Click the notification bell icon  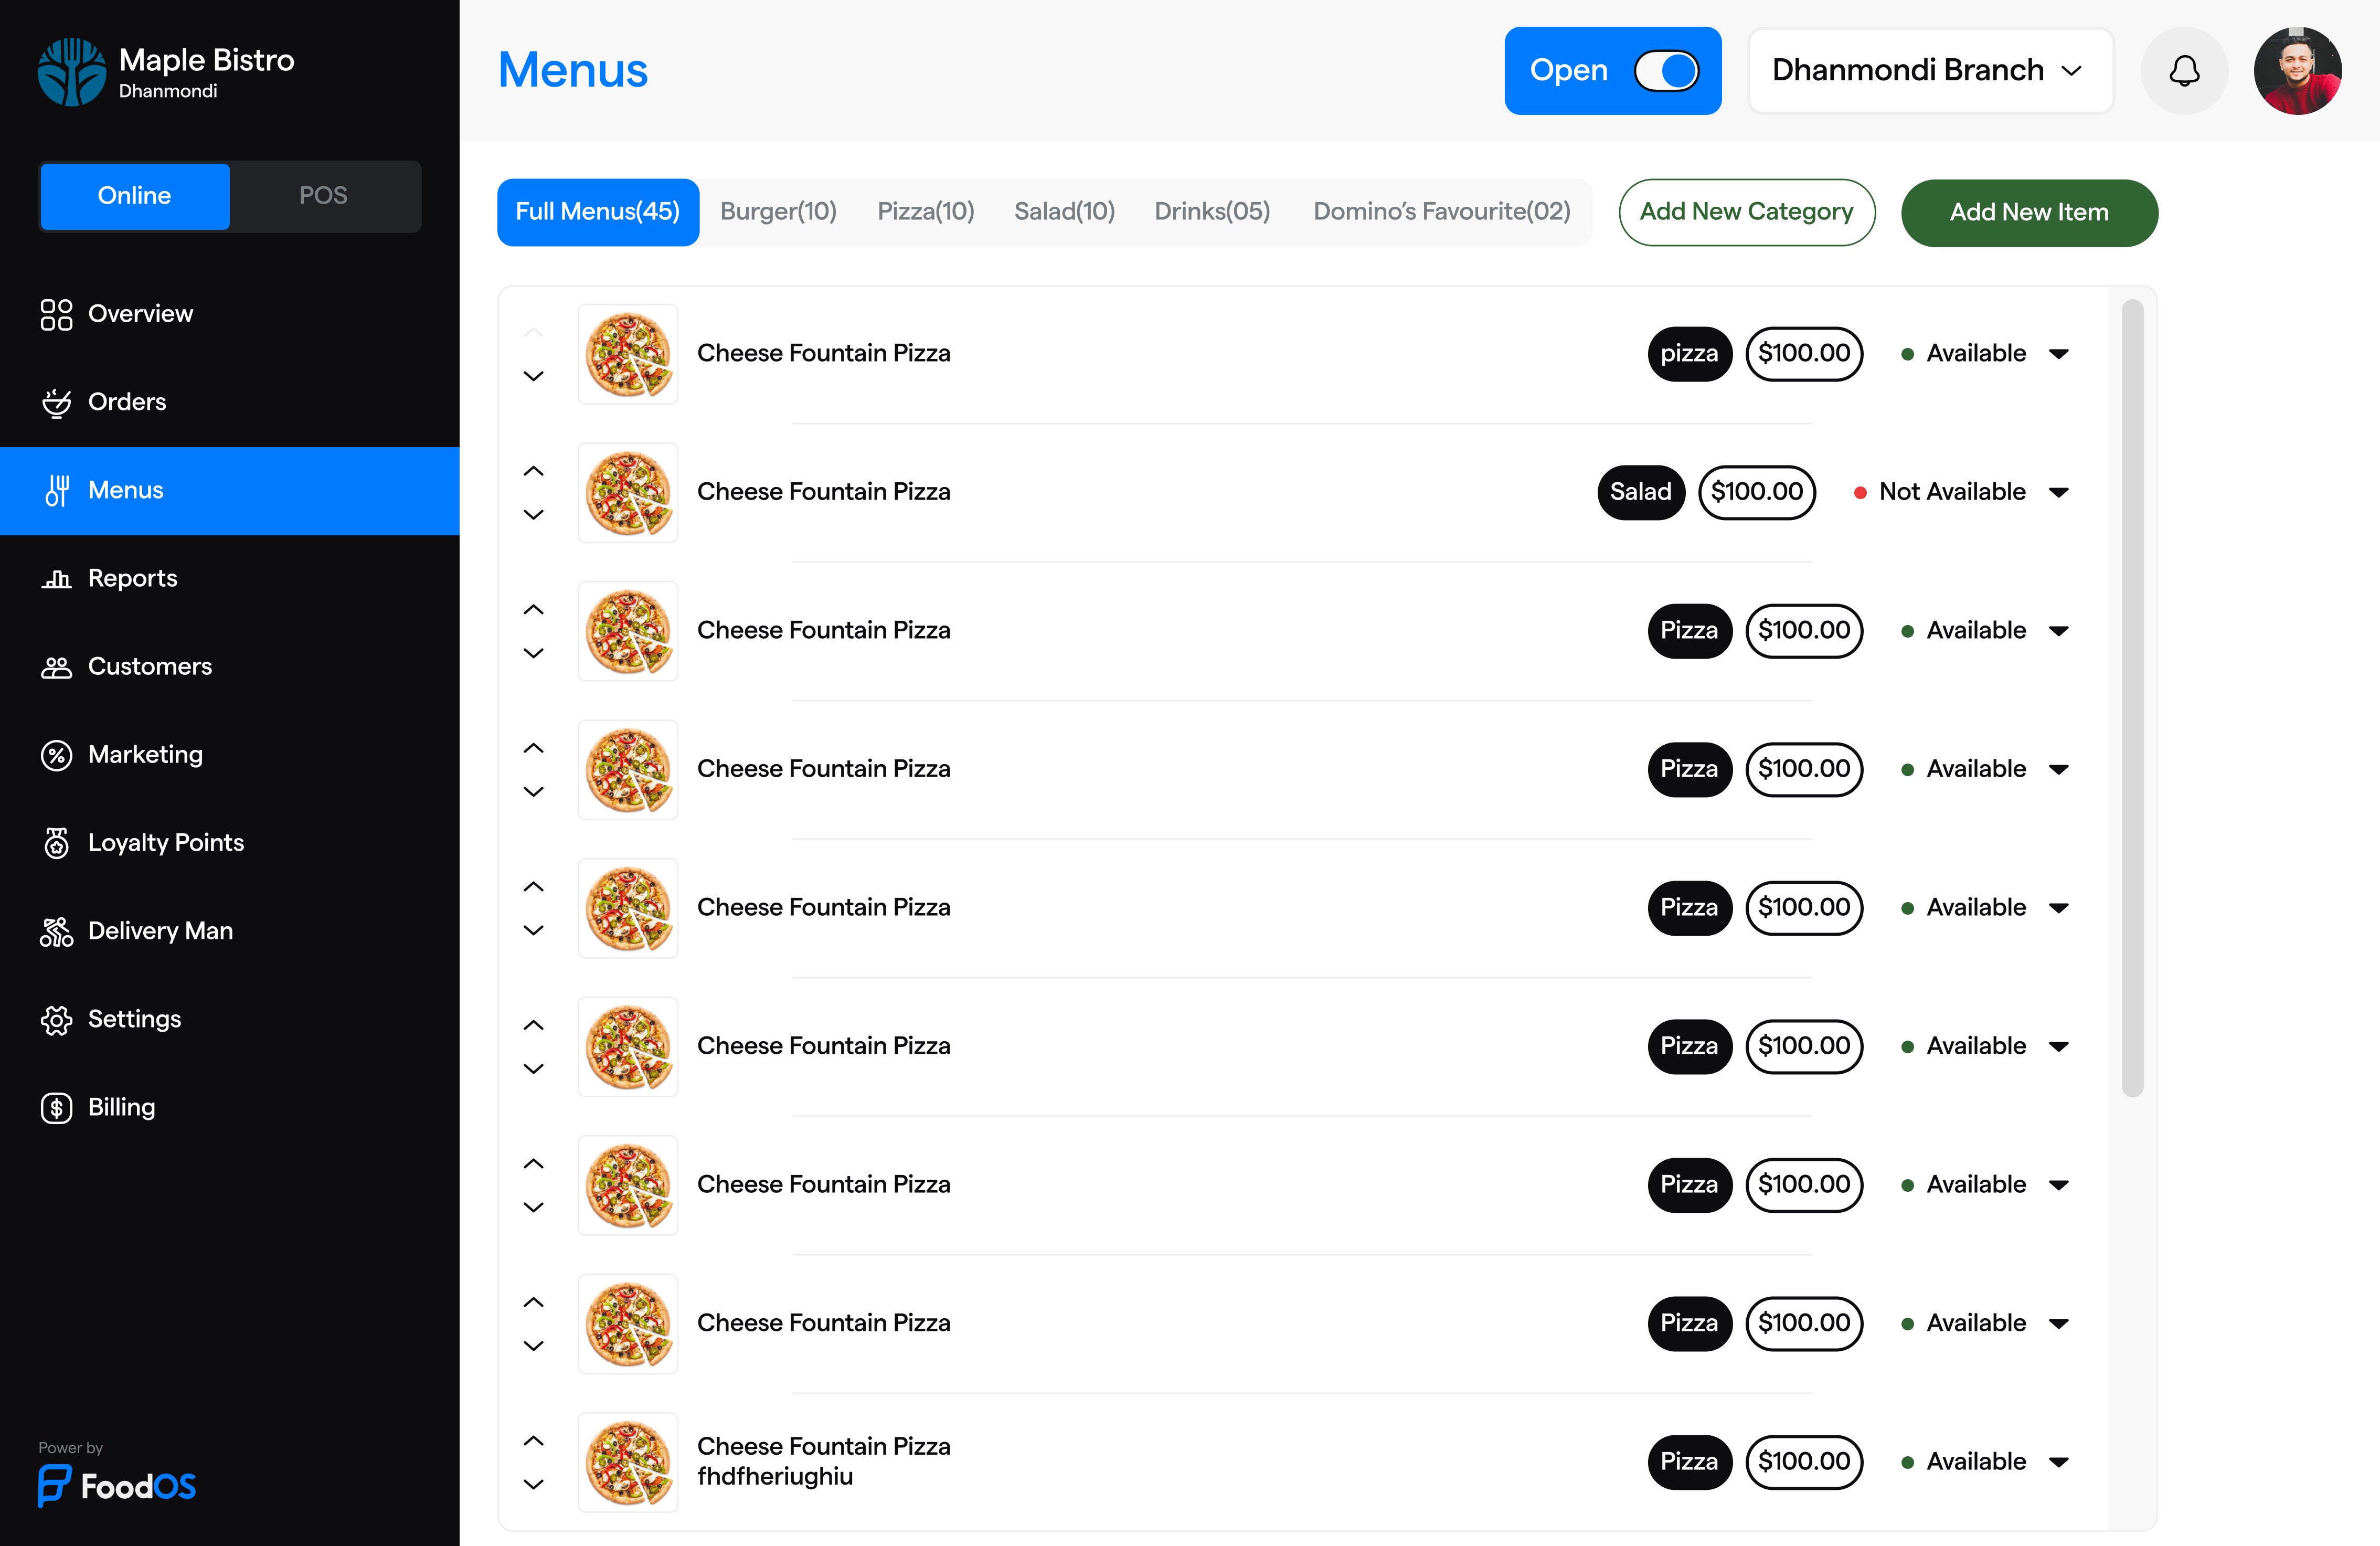2184,71
